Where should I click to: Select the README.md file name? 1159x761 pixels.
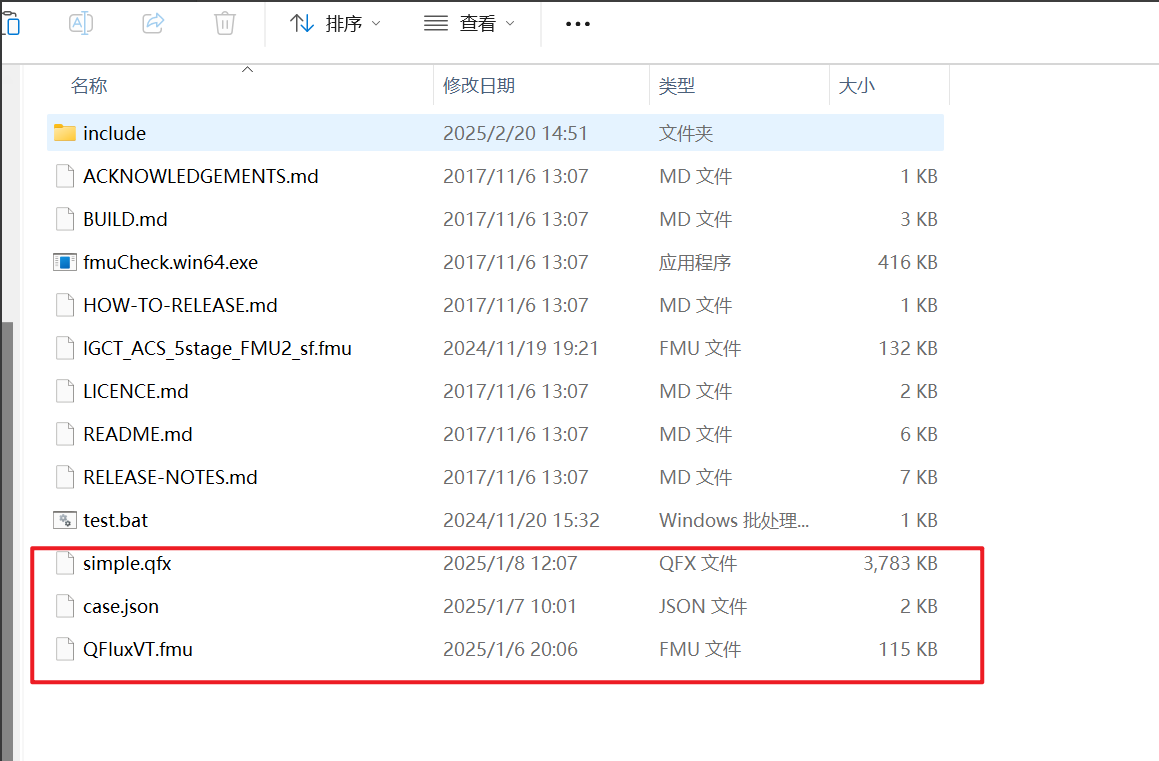pyautogui.click(x=137, y=434)
